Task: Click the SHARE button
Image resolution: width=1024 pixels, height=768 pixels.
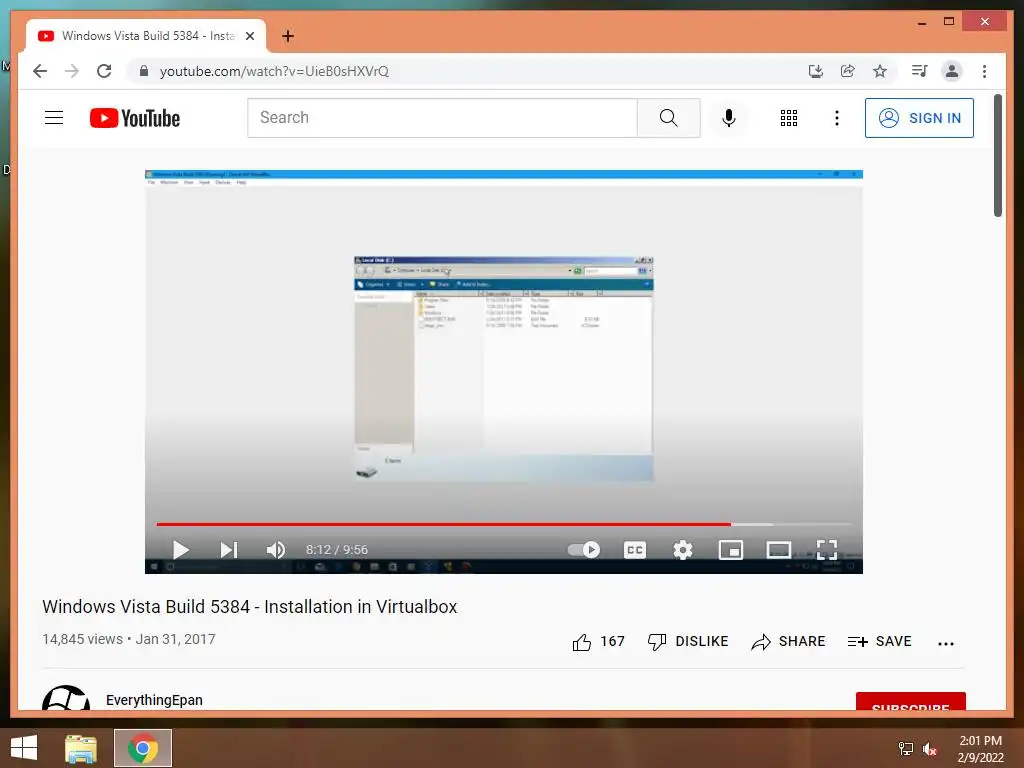Action: pos(788,642)
